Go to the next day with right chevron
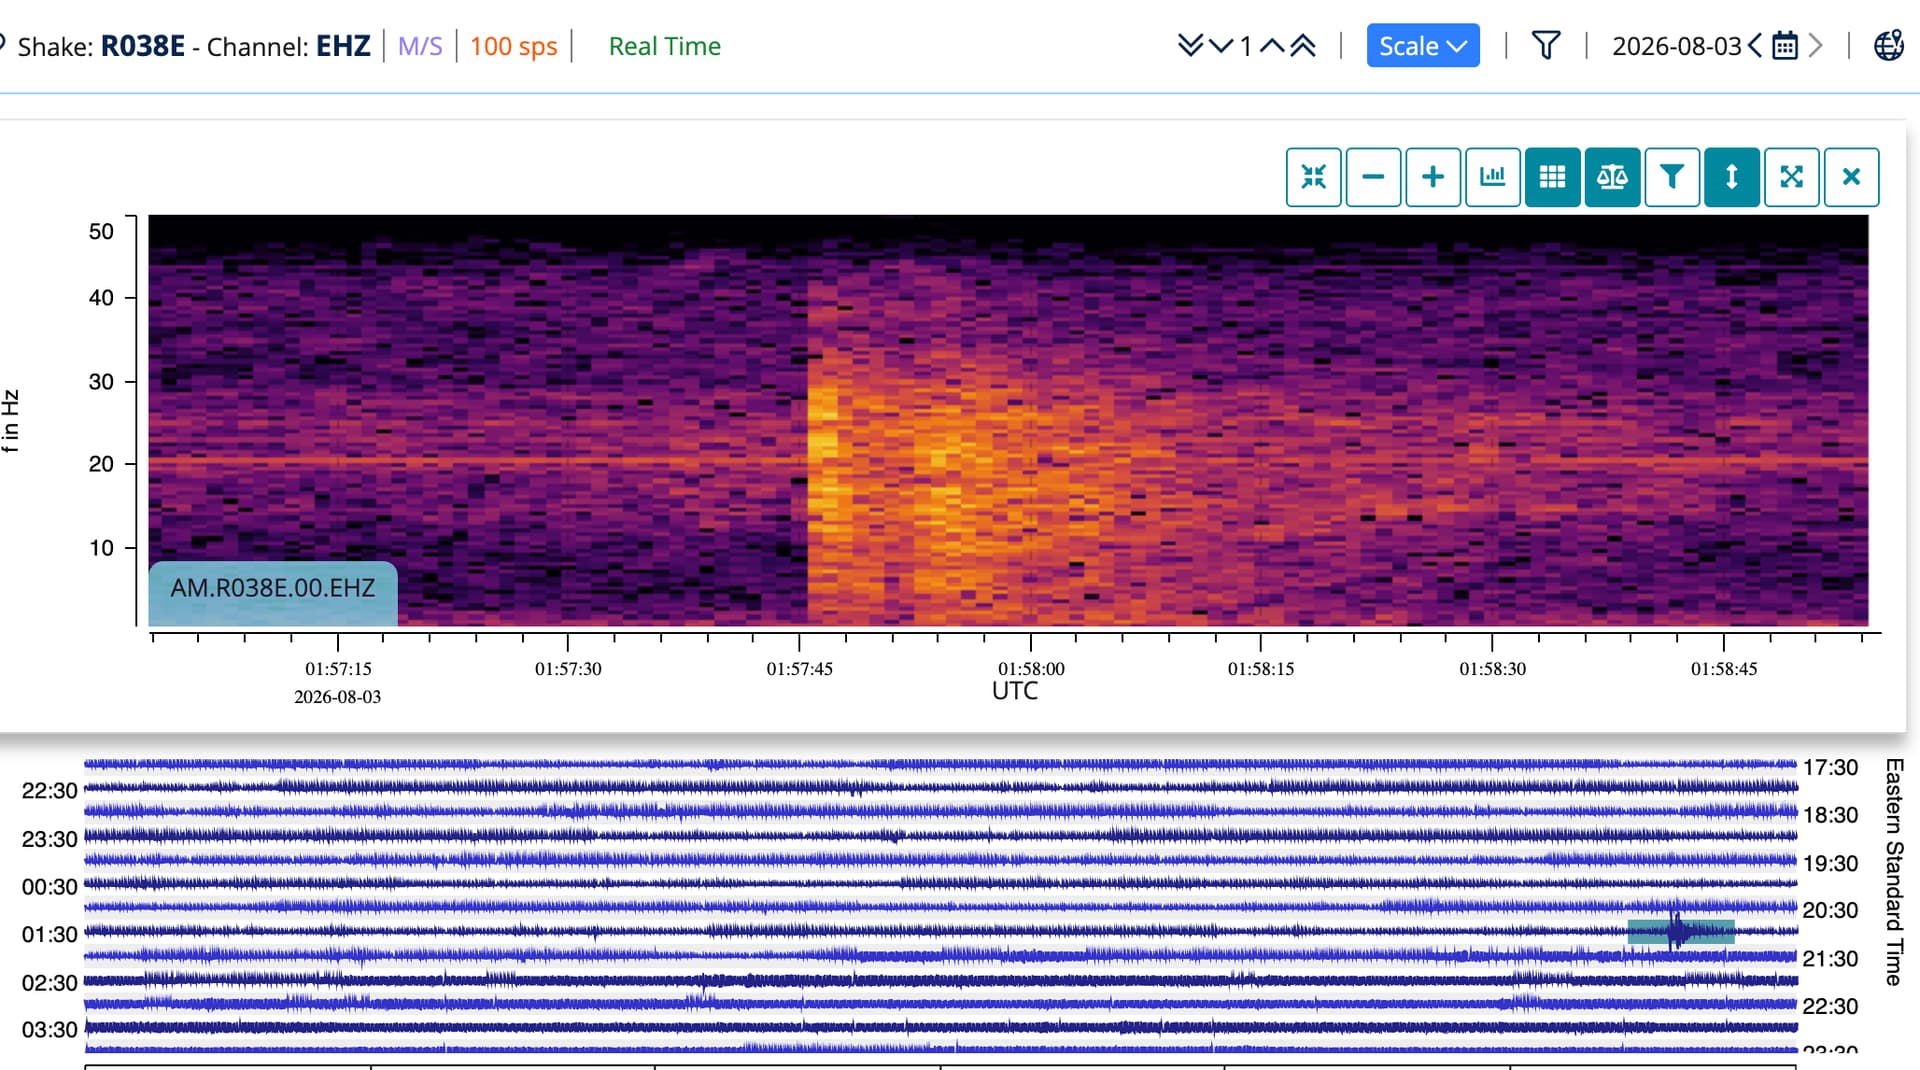This screenshot has width=1920, height=1070. 1816,46
